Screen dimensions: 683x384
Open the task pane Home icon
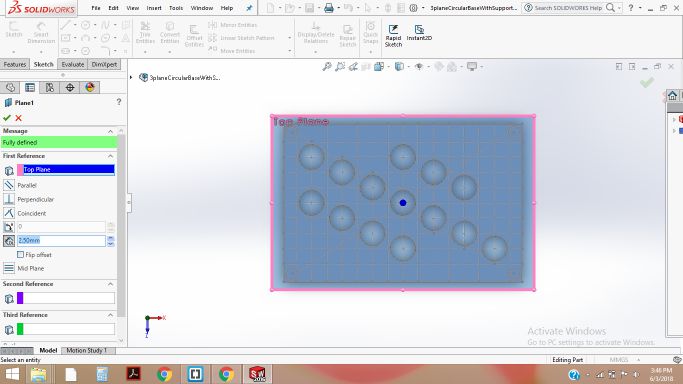click(672, 95)
